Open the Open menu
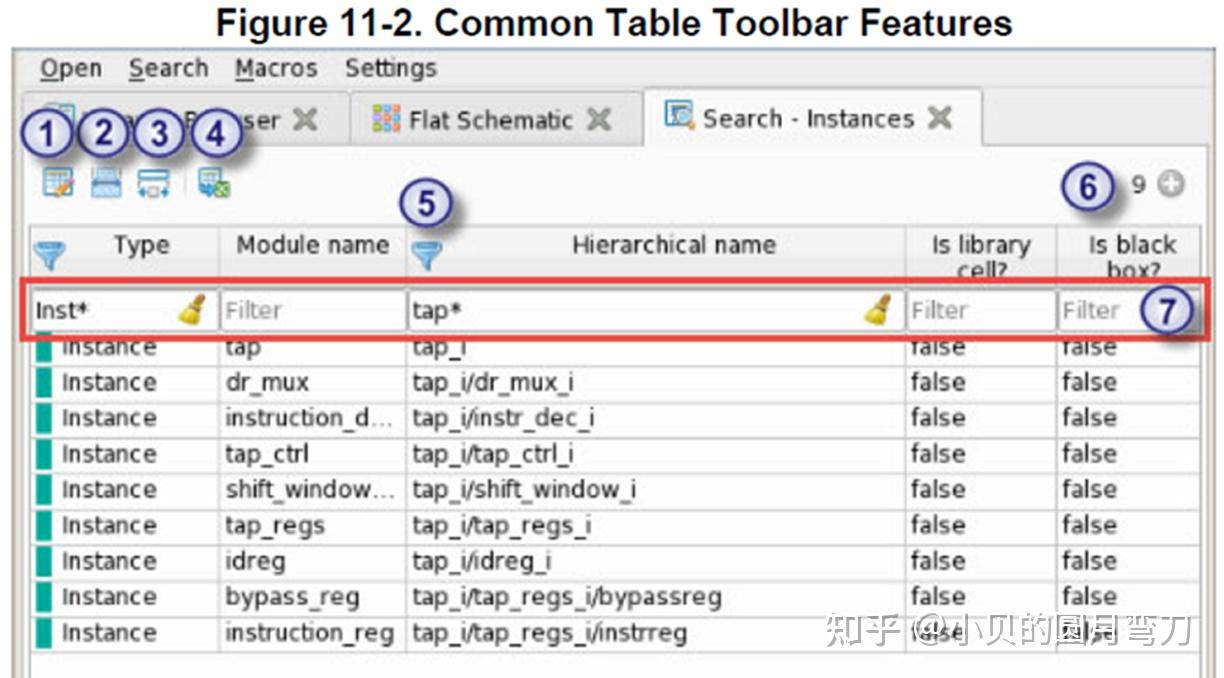Image resolution: width=1224 pixels, height=678 pixels. (71, 69)
